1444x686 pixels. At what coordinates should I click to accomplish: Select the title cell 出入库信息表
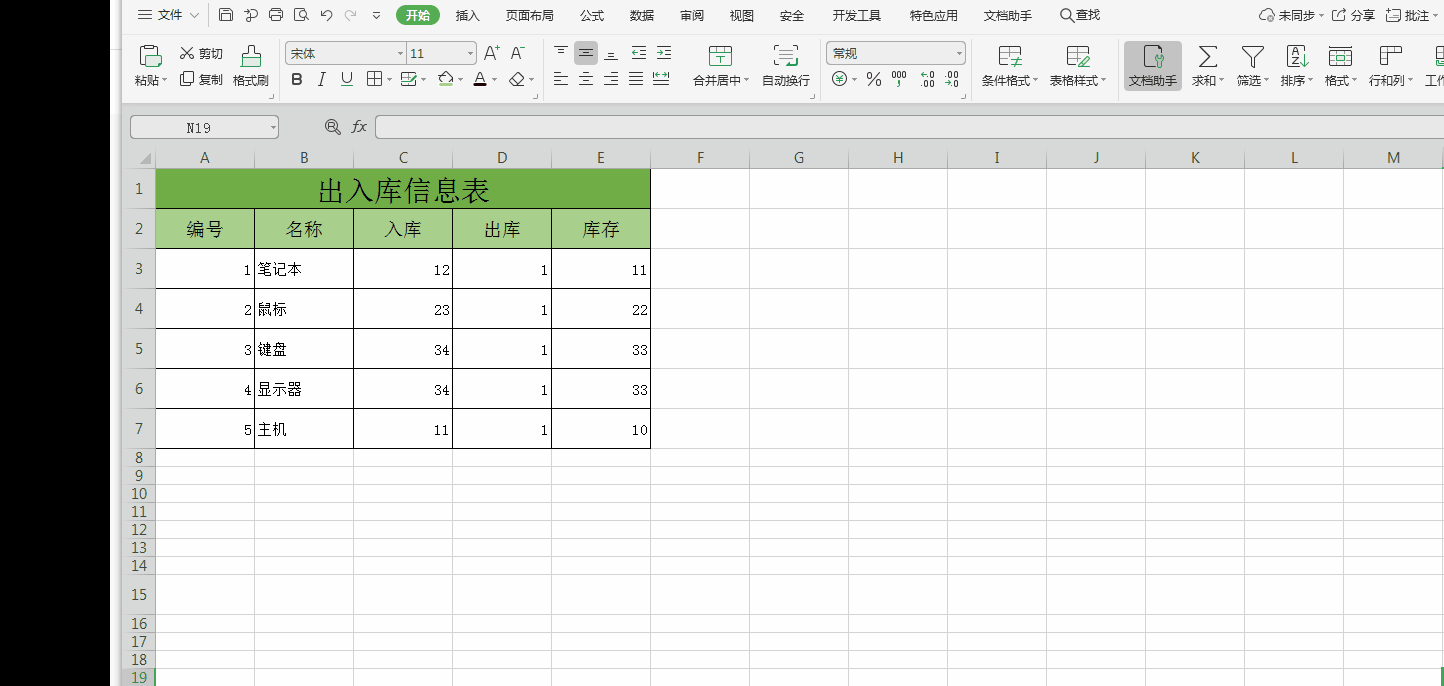[x=403, y=189]
